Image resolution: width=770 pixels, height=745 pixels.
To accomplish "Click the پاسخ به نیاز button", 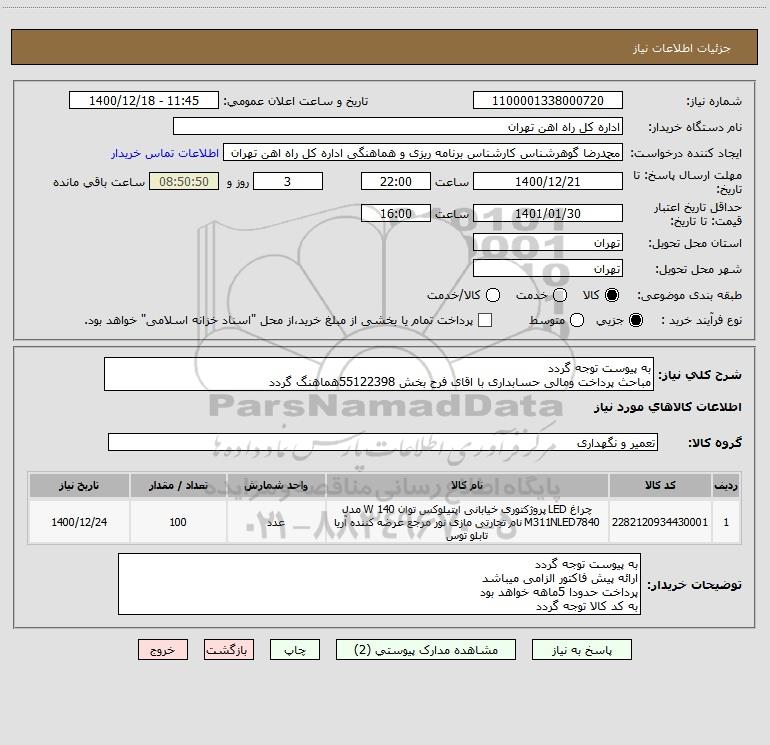I will point(581,650).
